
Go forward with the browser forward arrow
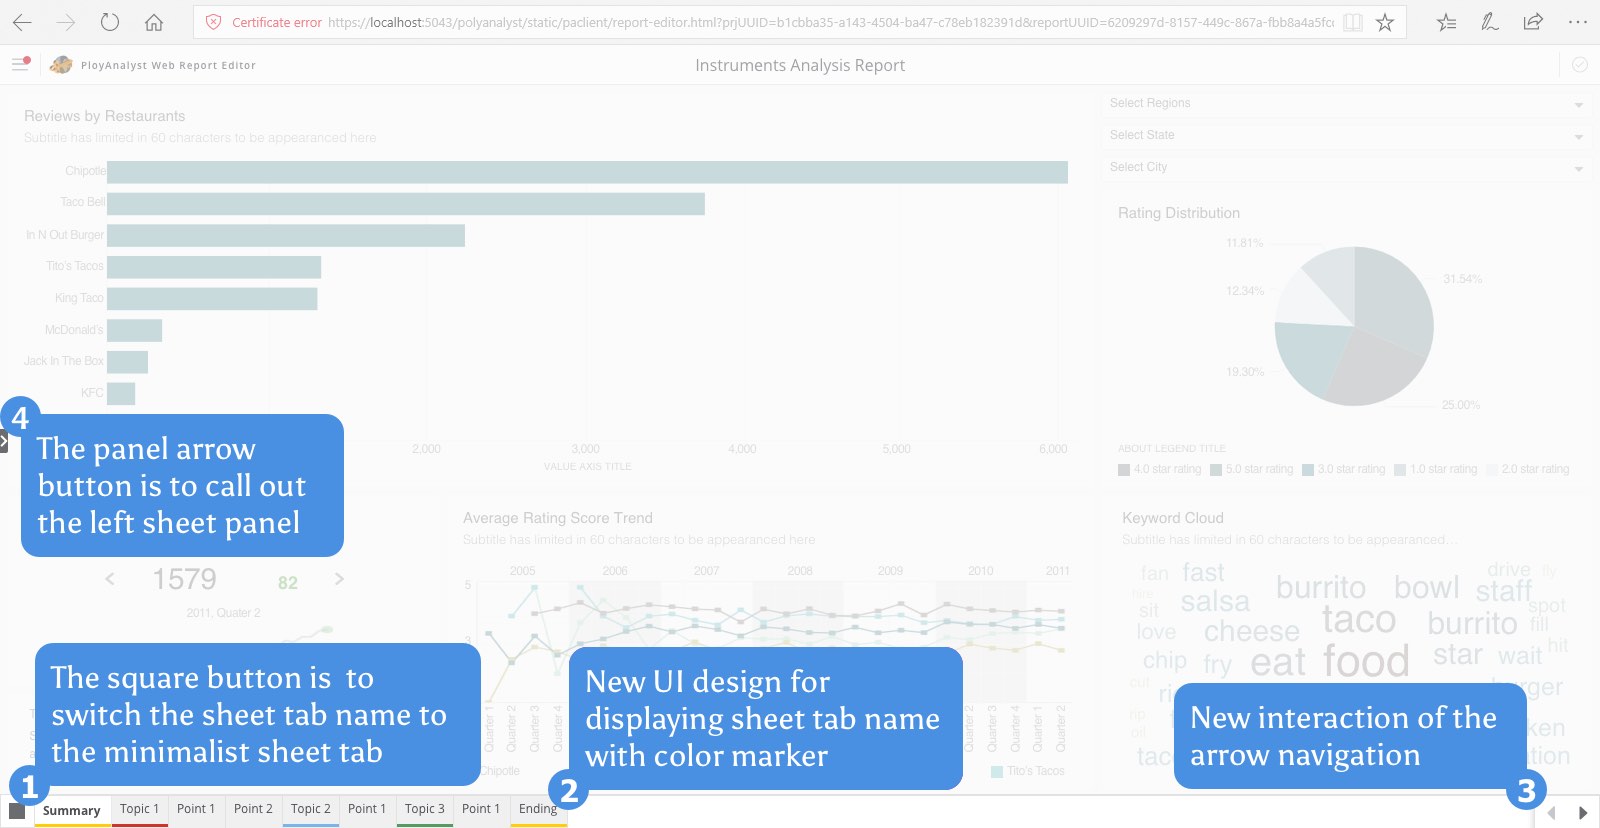click(66, 22)
